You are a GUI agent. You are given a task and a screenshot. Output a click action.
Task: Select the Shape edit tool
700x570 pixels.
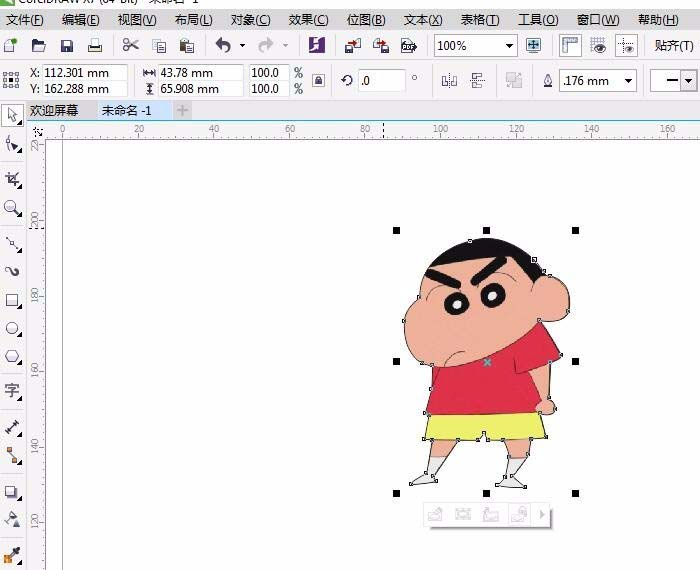[x=12, y=145]
